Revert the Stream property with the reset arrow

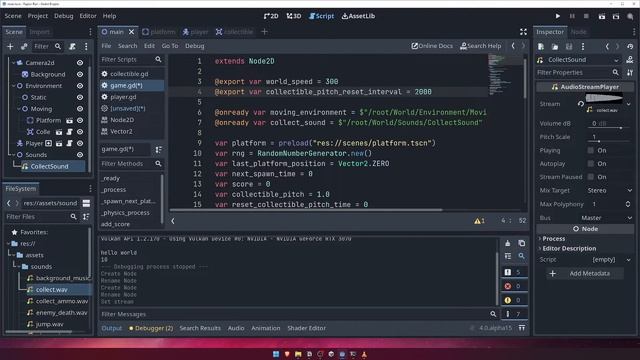click(580, 104)
